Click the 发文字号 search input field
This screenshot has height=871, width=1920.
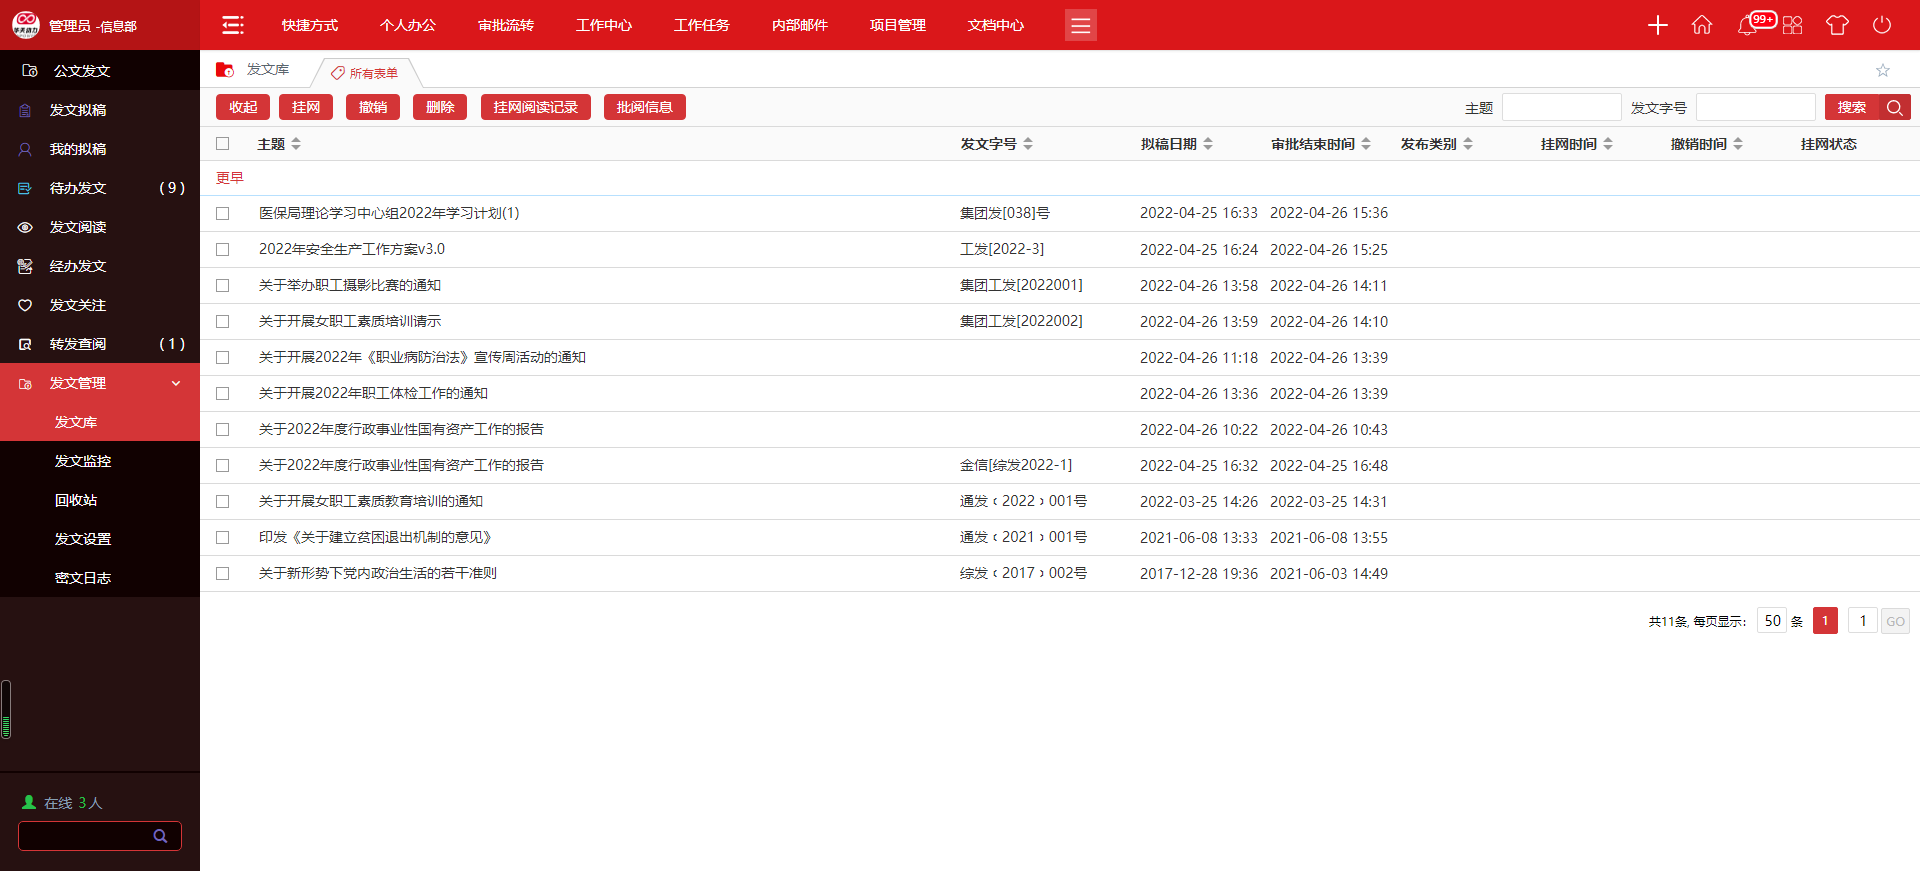click(1755, 108)
